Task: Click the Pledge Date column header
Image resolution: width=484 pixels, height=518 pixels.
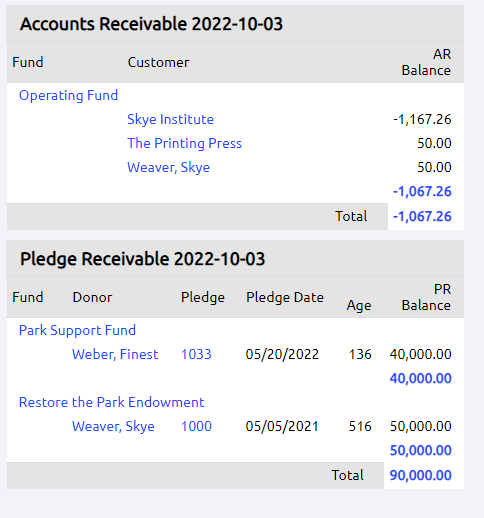Action: pos(285,298)
